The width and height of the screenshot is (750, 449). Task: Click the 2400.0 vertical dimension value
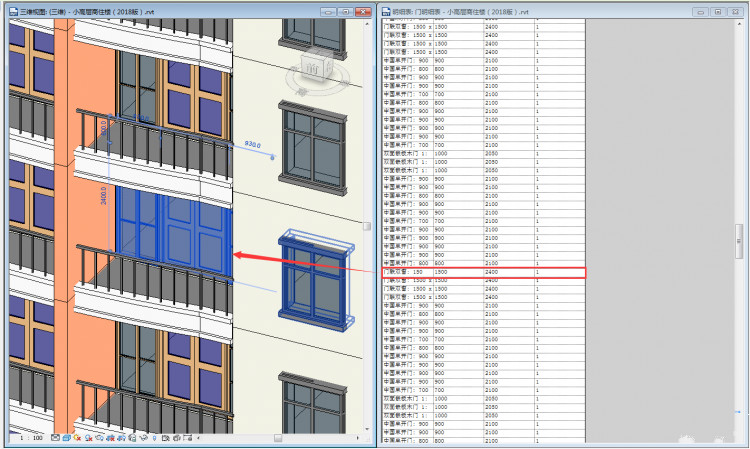tap(103, 196)
